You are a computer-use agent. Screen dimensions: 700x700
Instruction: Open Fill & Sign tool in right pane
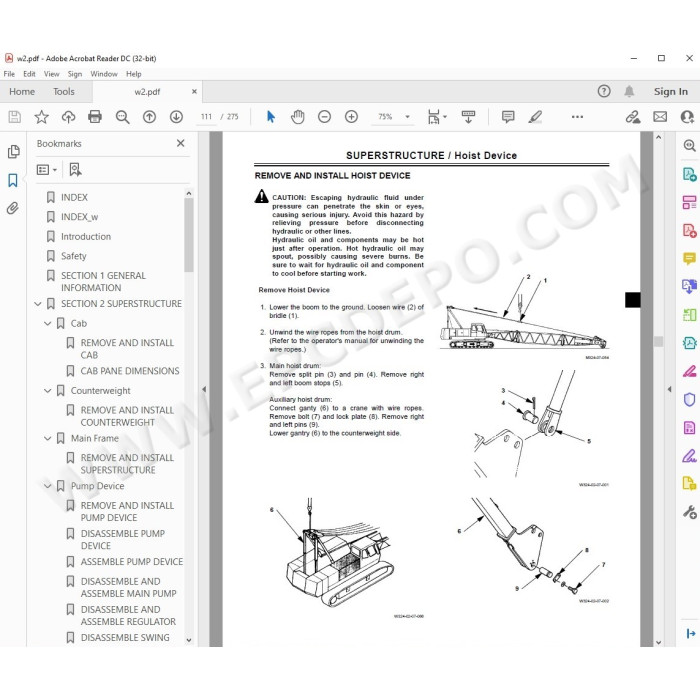[x=689, y=456]
